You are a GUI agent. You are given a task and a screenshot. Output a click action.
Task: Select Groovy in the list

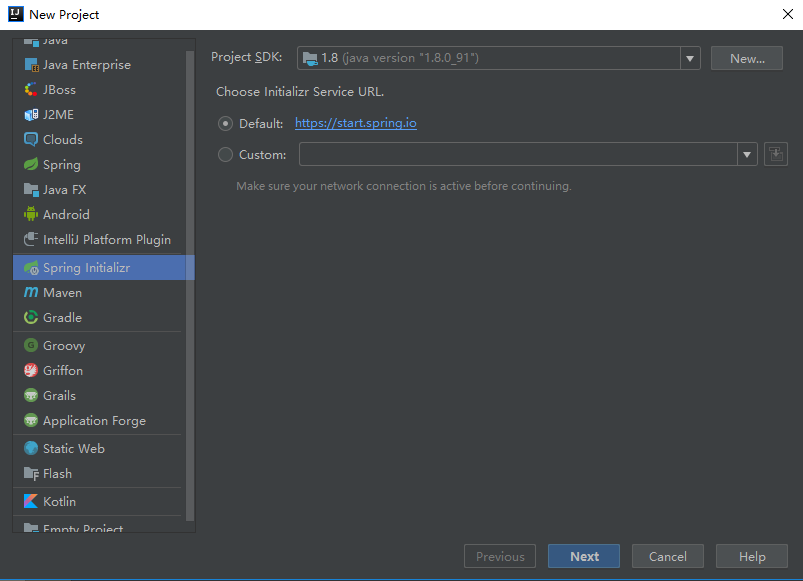tap(98, 346)
